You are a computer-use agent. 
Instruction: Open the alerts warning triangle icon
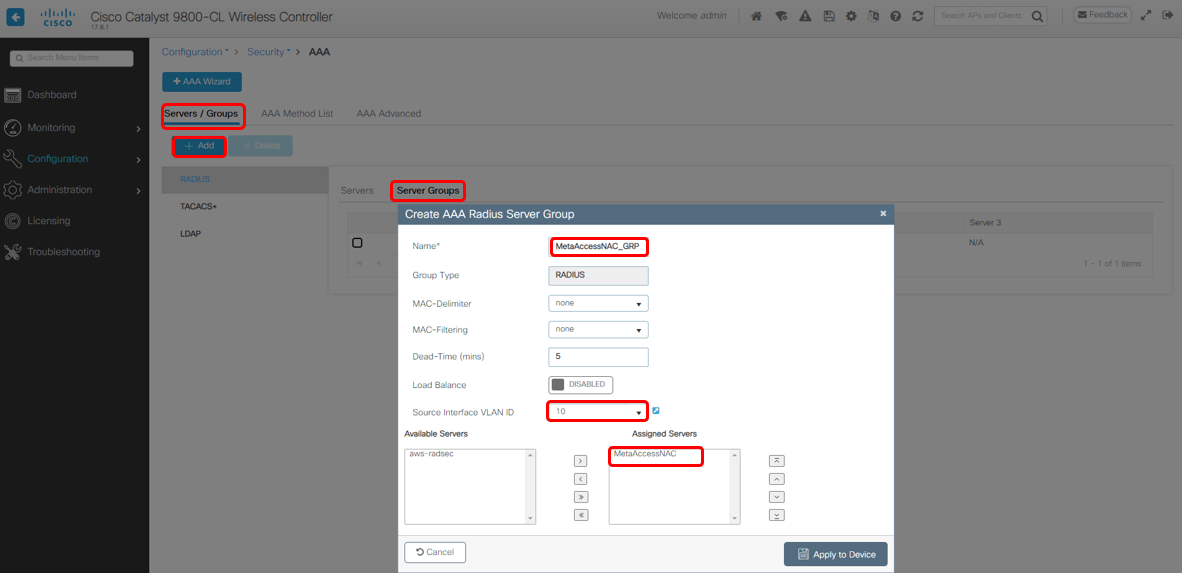coord(805,16)
